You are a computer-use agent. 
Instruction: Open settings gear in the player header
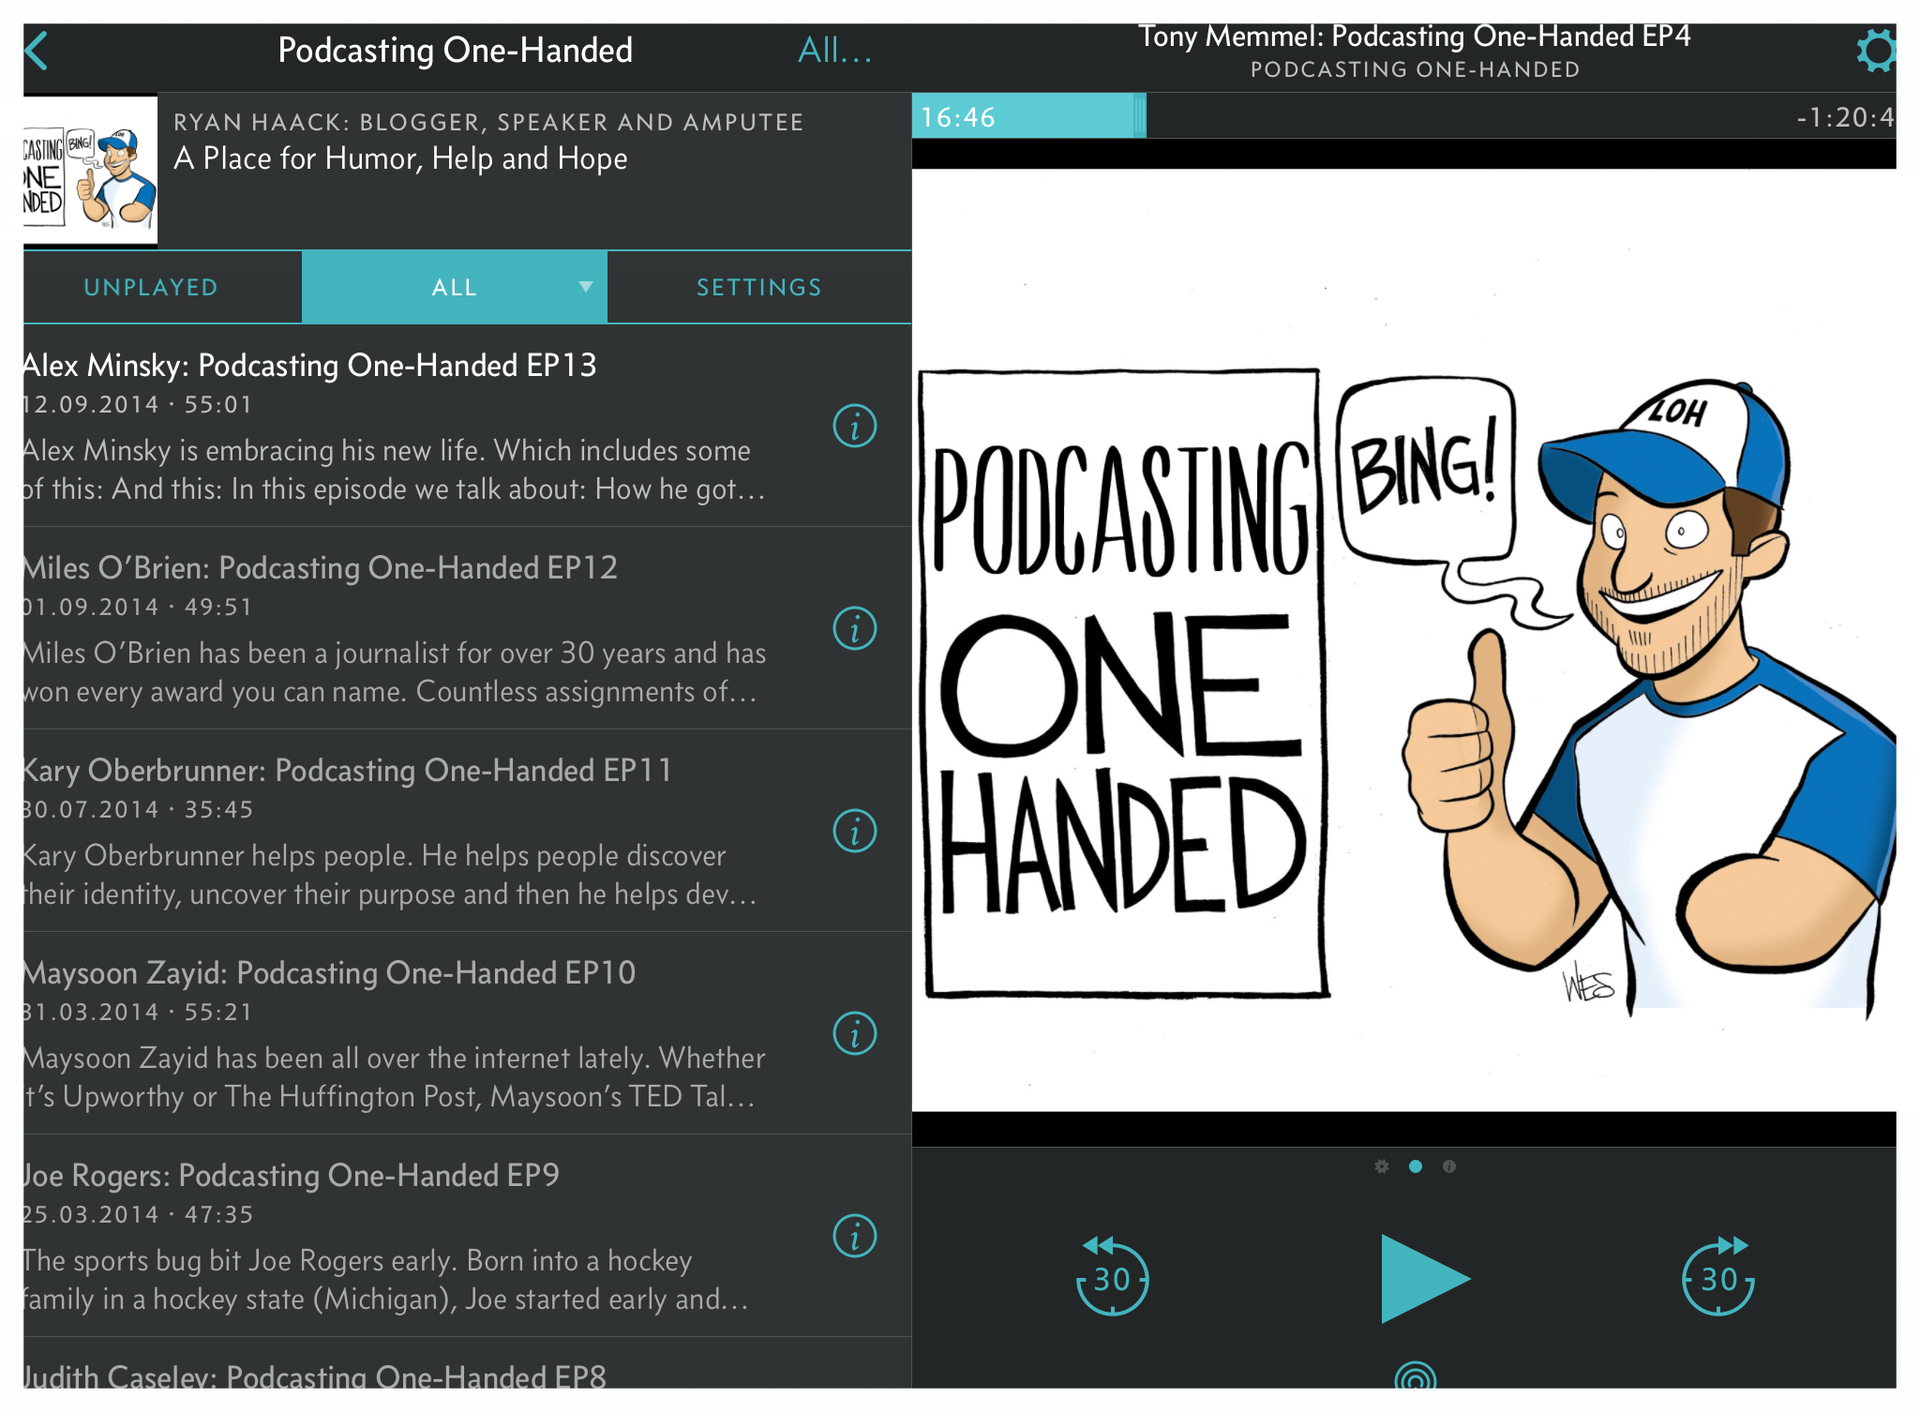pos(1877,51)
